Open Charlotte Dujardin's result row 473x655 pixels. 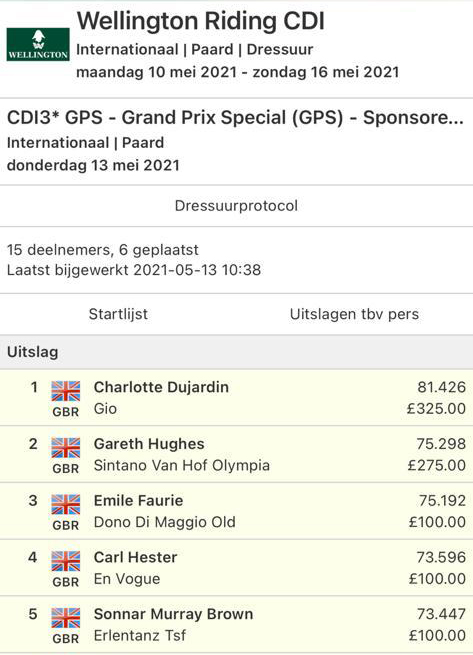[x=236, y=398]
